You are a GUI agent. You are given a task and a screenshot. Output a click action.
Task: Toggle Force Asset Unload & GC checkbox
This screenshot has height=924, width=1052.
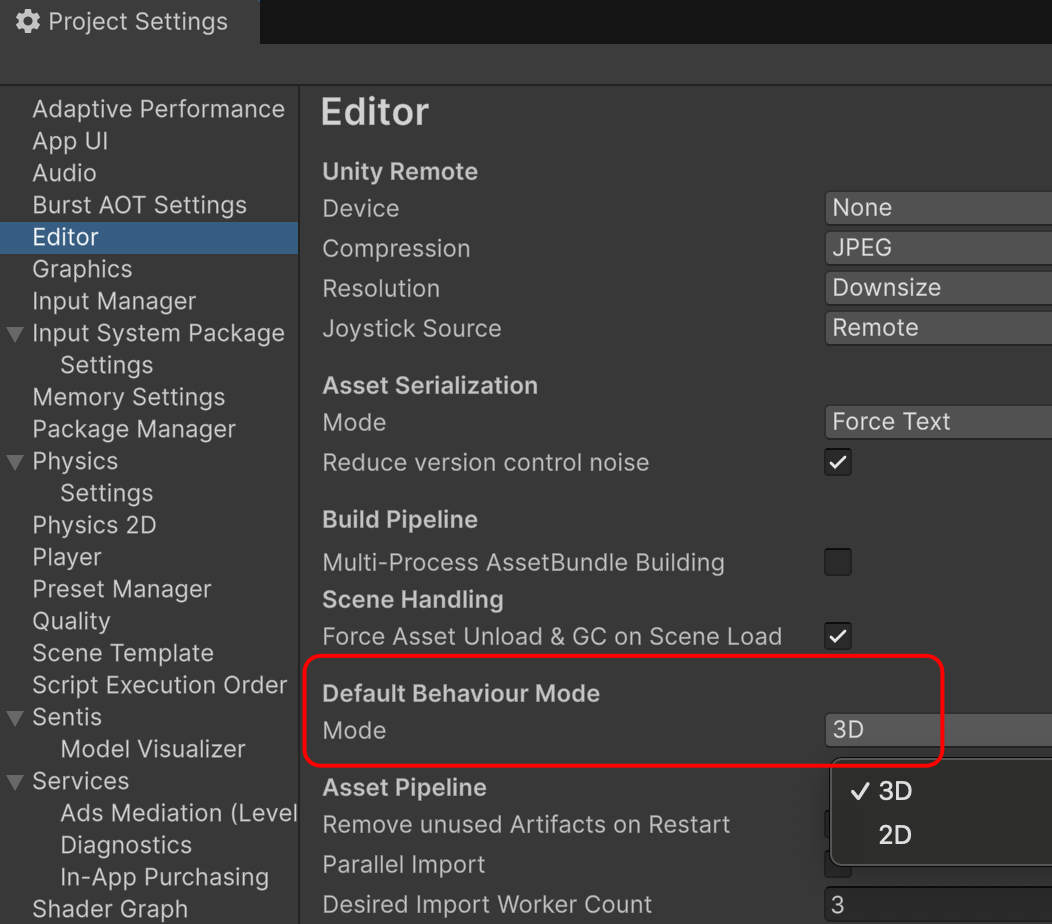coord(838,636)
